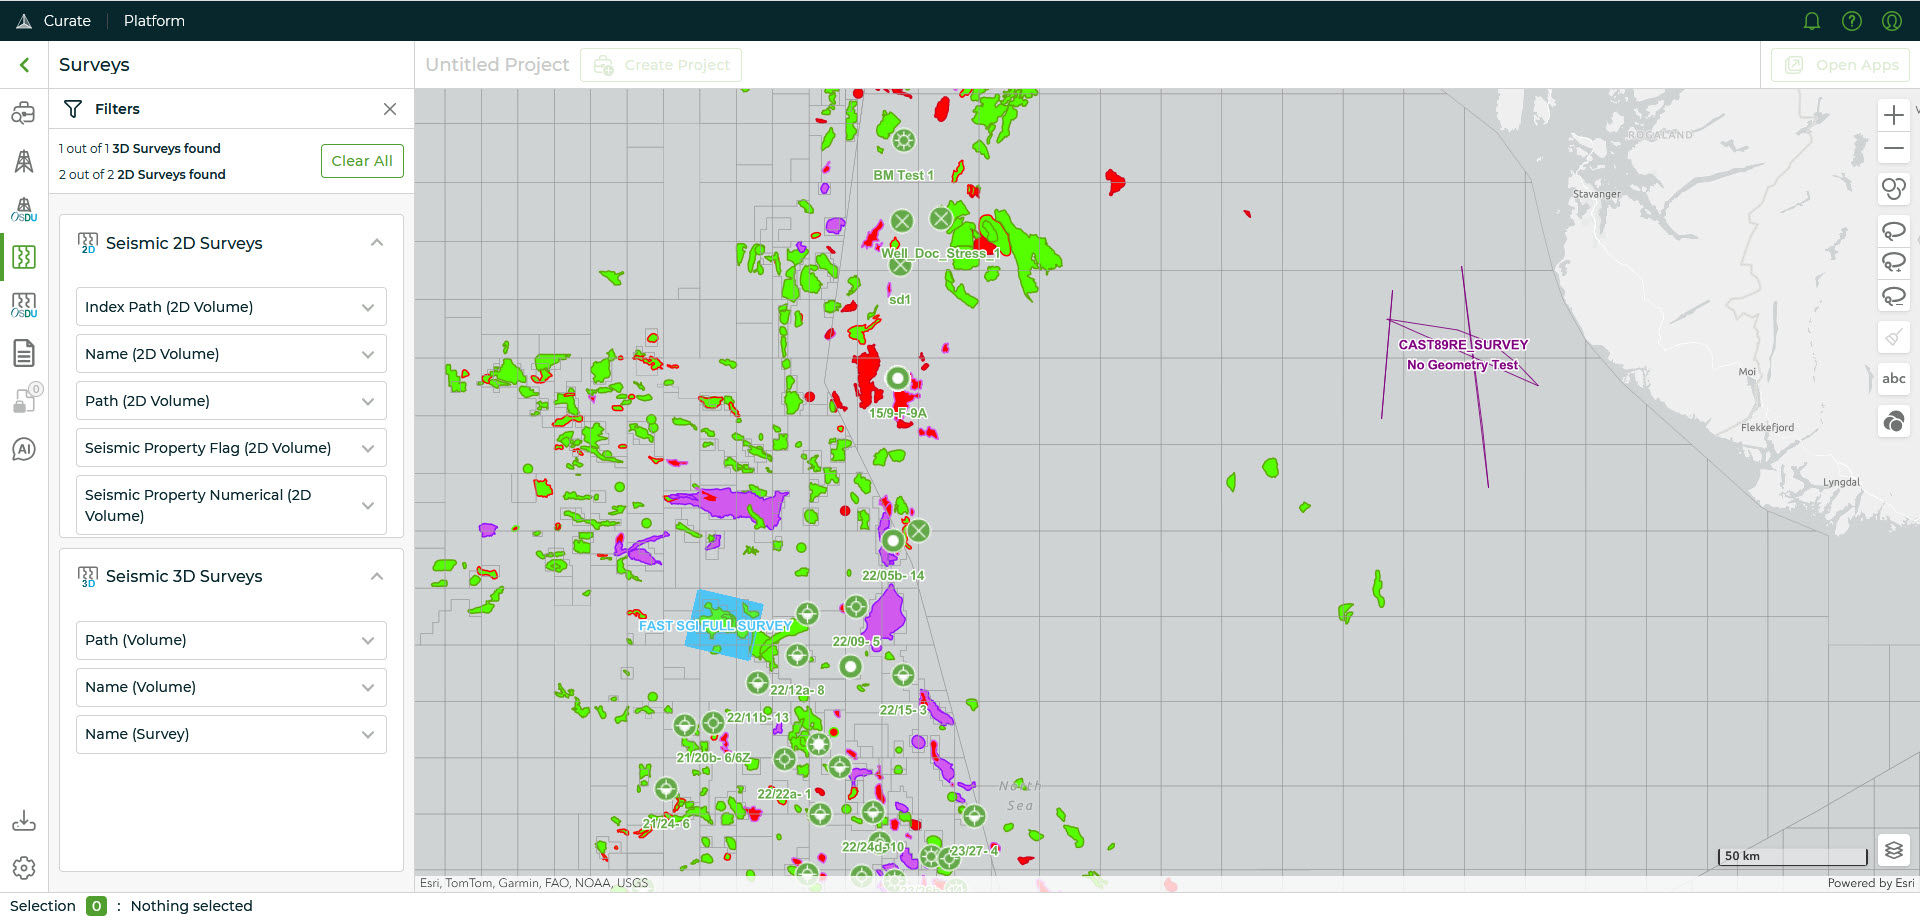Close the Filters panel
1920x920 pixels.
tap(390, 109)
